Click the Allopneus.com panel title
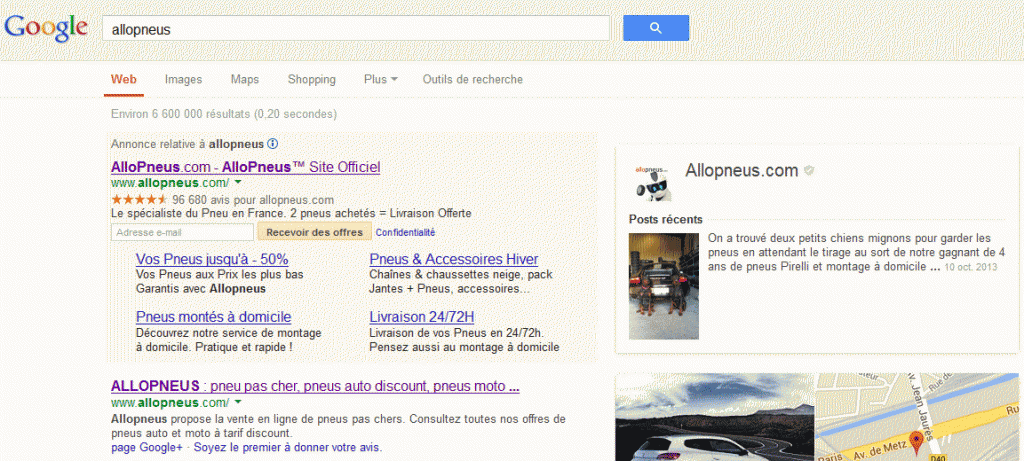The height and width of the screenshot is (461, 1024). pyautogui.click(x=741, y=171)
